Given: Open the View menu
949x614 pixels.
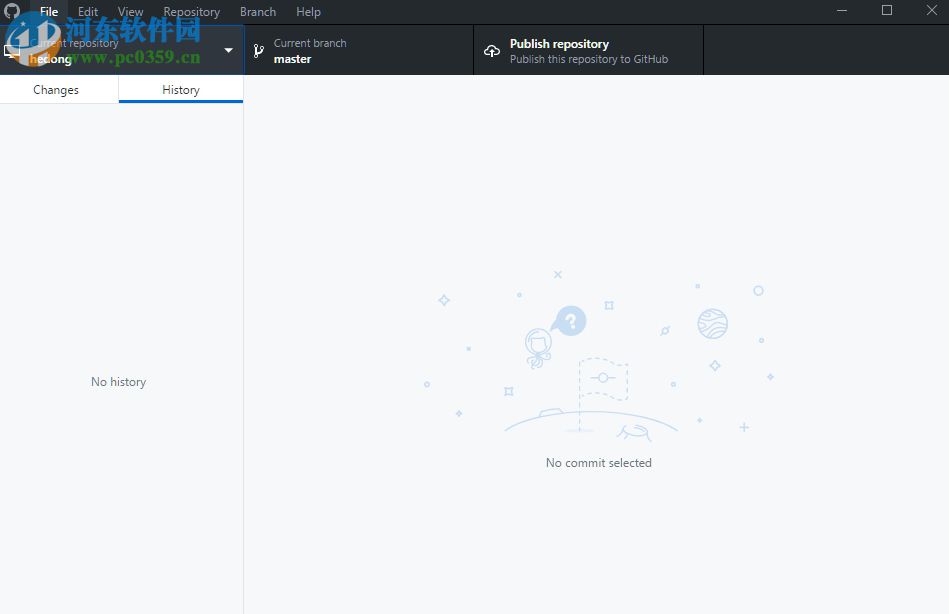Looking at the screenshot, I should click(x=129, y=11).
